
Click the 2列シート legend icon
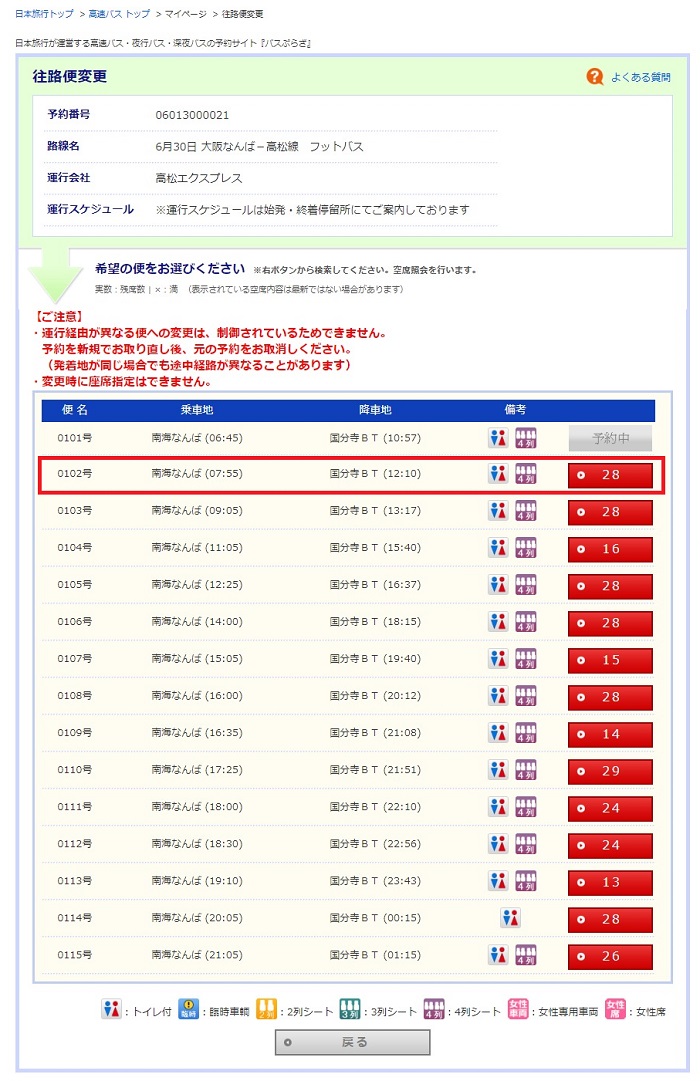pos(266,1010)
